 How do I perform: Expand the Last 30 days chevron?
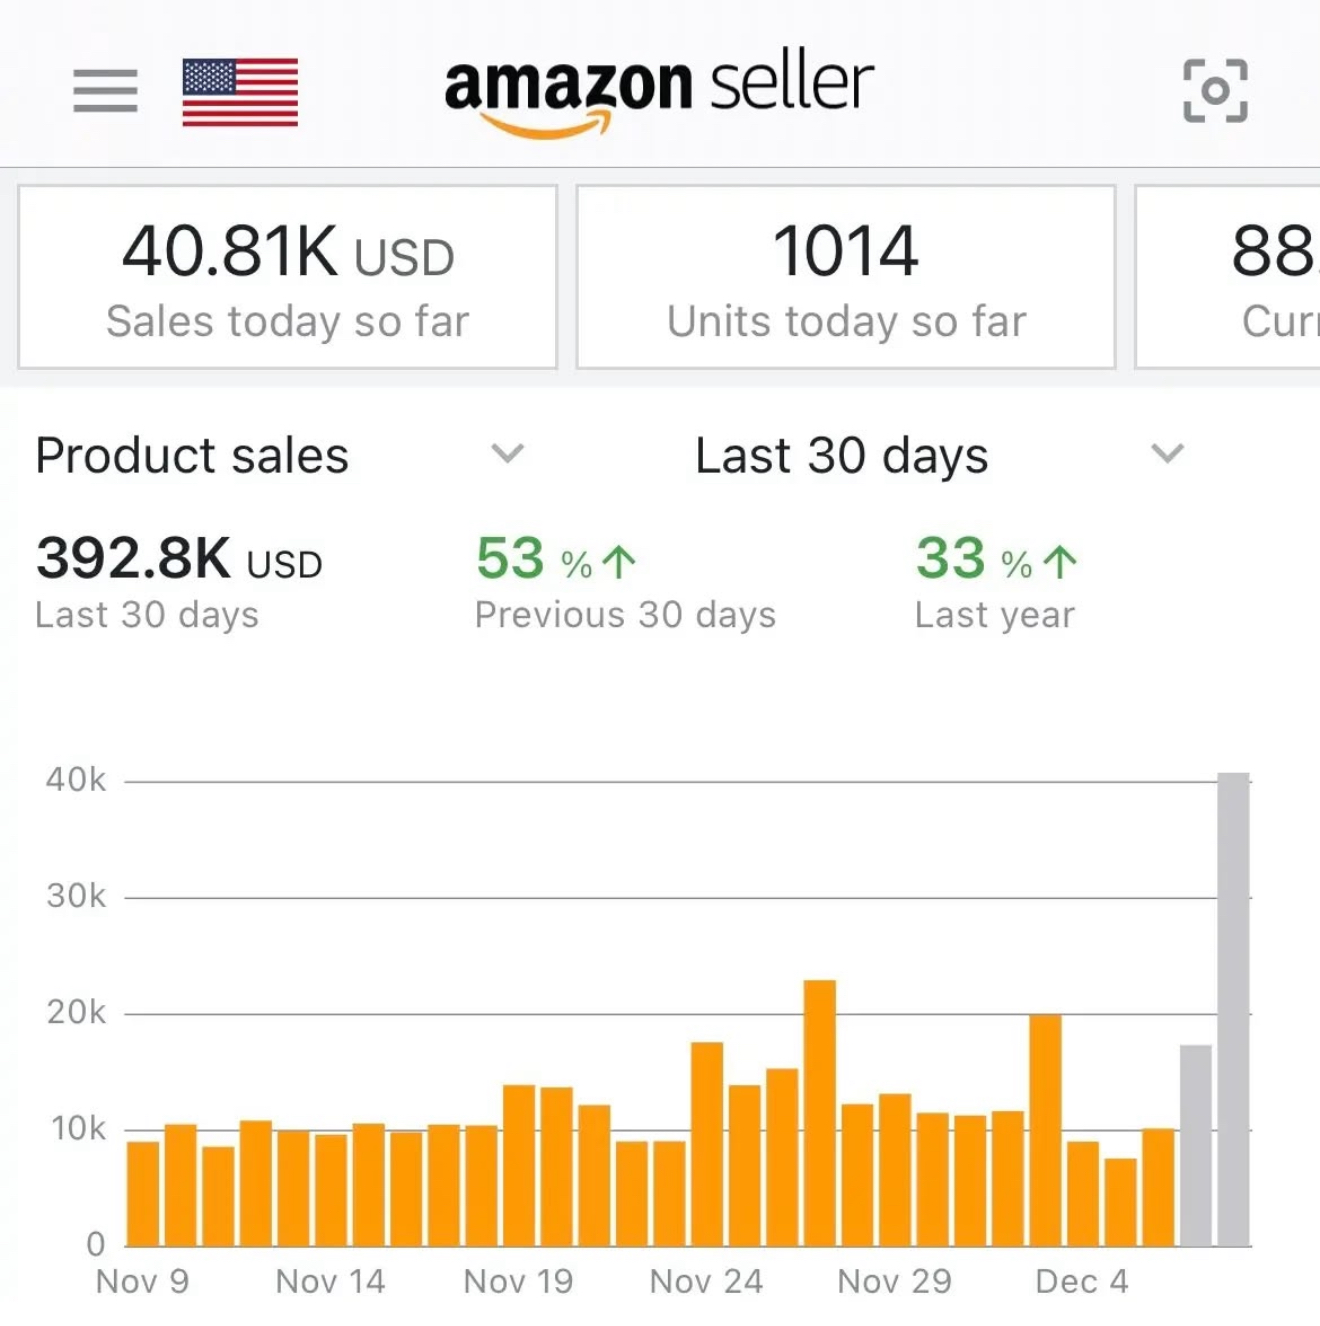(x=1167, y=454)
